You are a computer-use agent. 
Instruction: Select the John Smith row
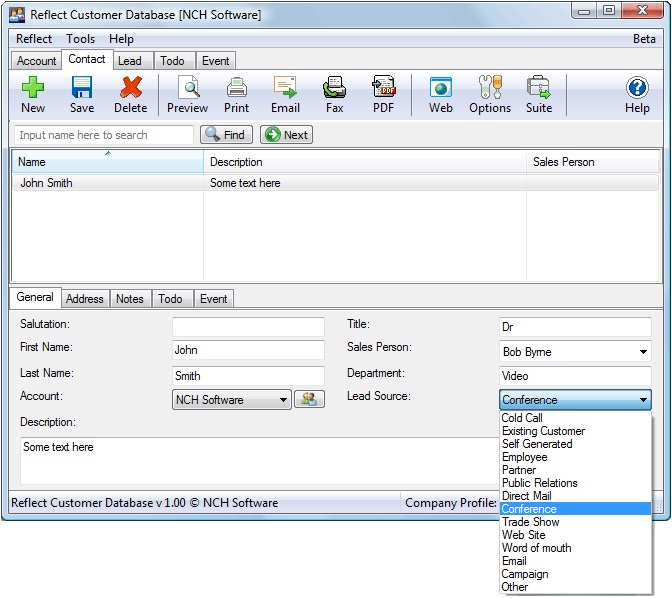click(47, 183)
